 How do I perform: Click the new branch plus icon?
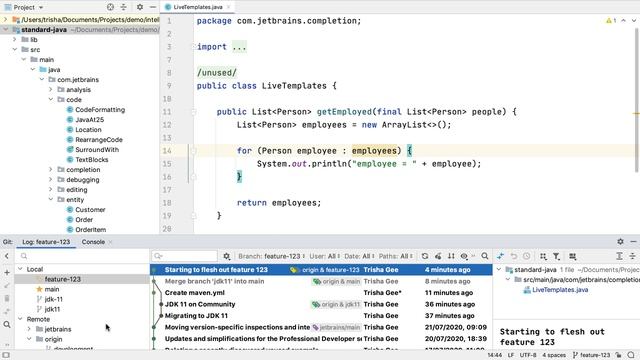7,272
